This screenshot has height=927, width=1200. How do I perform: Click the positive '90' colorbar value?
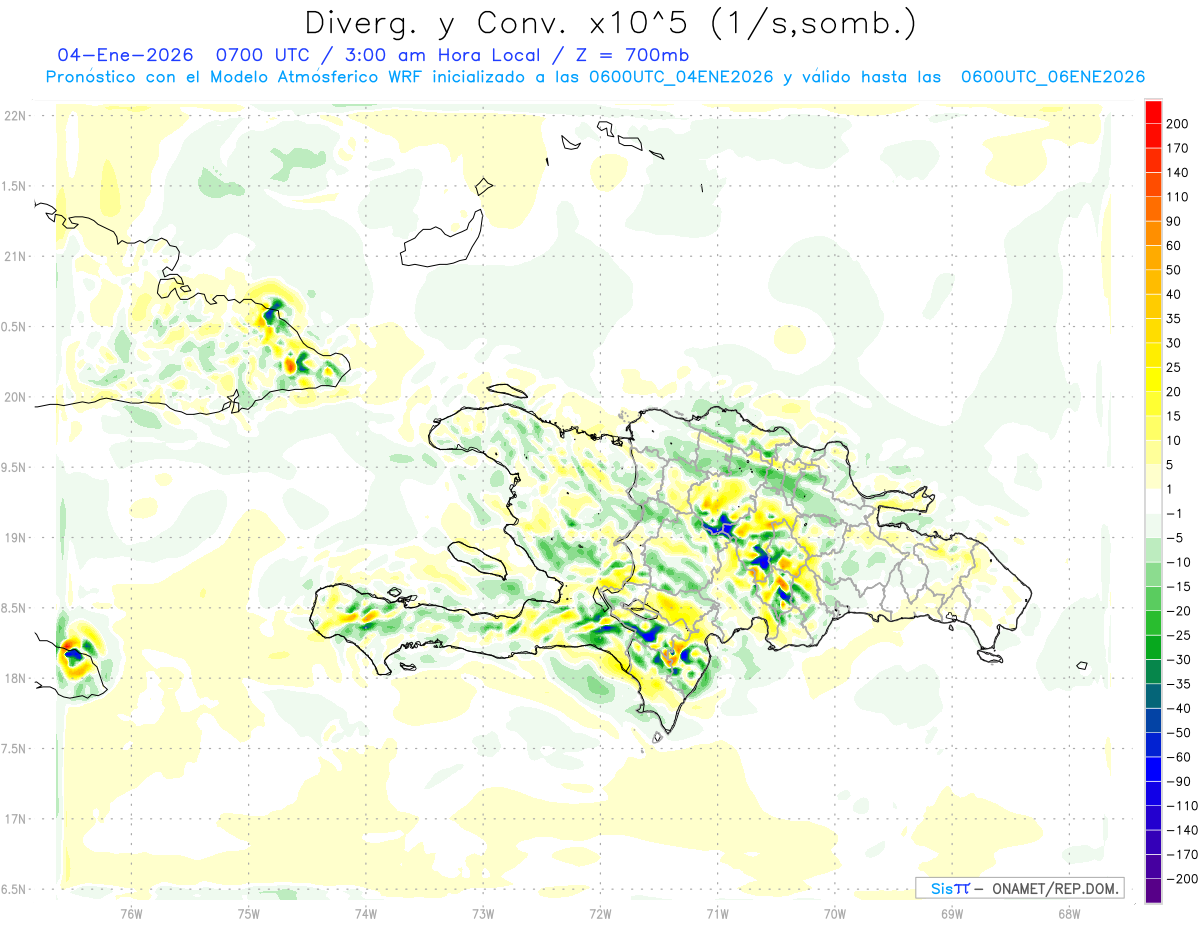[1174, 221]
